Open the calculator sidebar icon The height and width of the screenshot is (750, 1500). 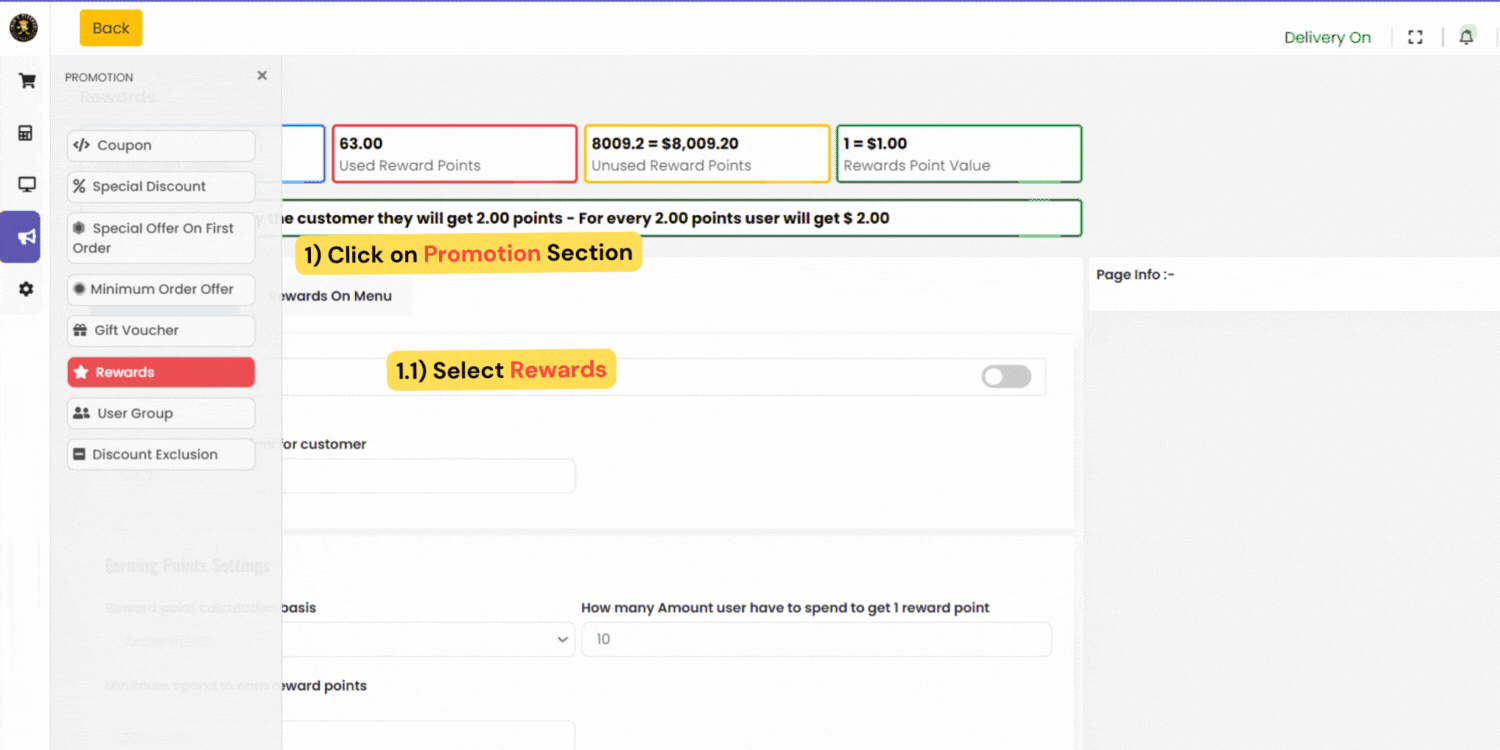pyautogui.click(x=26, y=133)
